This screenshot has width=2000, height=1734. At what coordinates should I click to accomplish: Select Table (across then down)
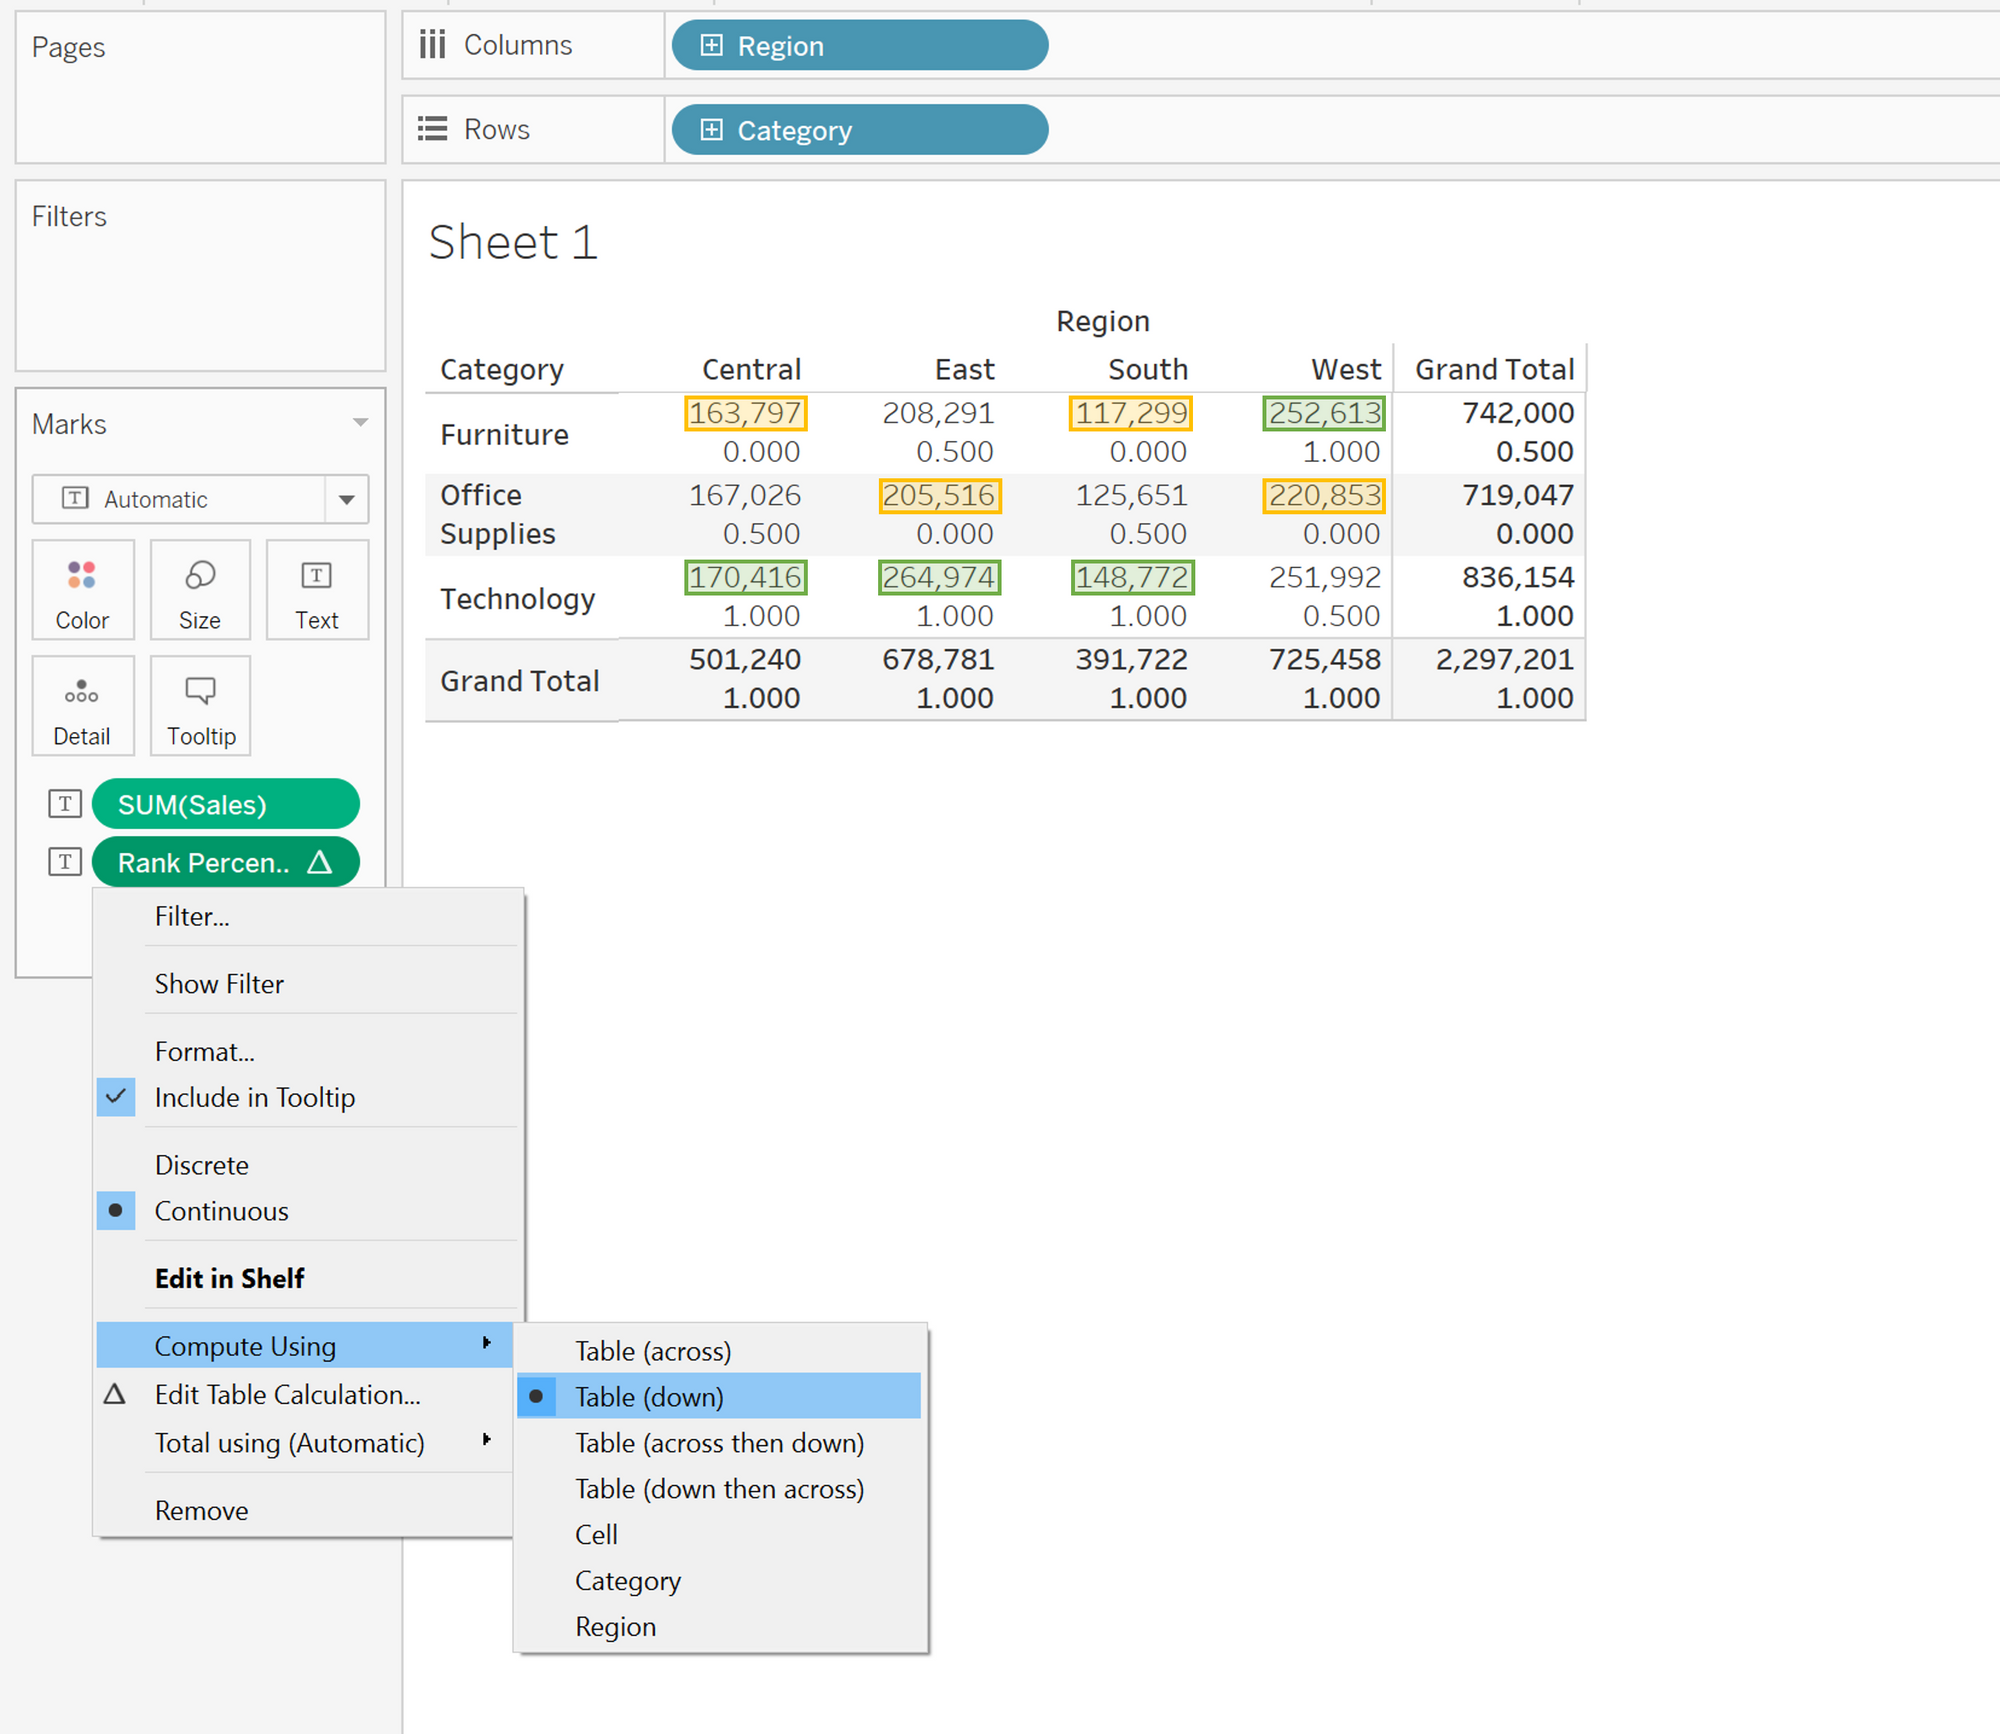719,1443
